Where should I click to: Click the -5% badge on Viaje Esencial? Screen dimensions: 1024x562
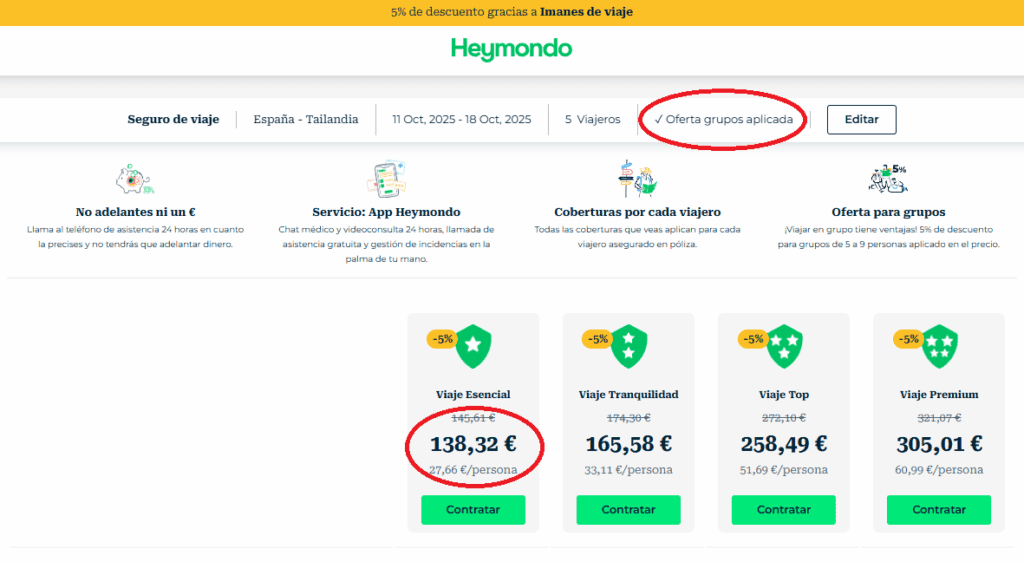(x=441, y=339)
